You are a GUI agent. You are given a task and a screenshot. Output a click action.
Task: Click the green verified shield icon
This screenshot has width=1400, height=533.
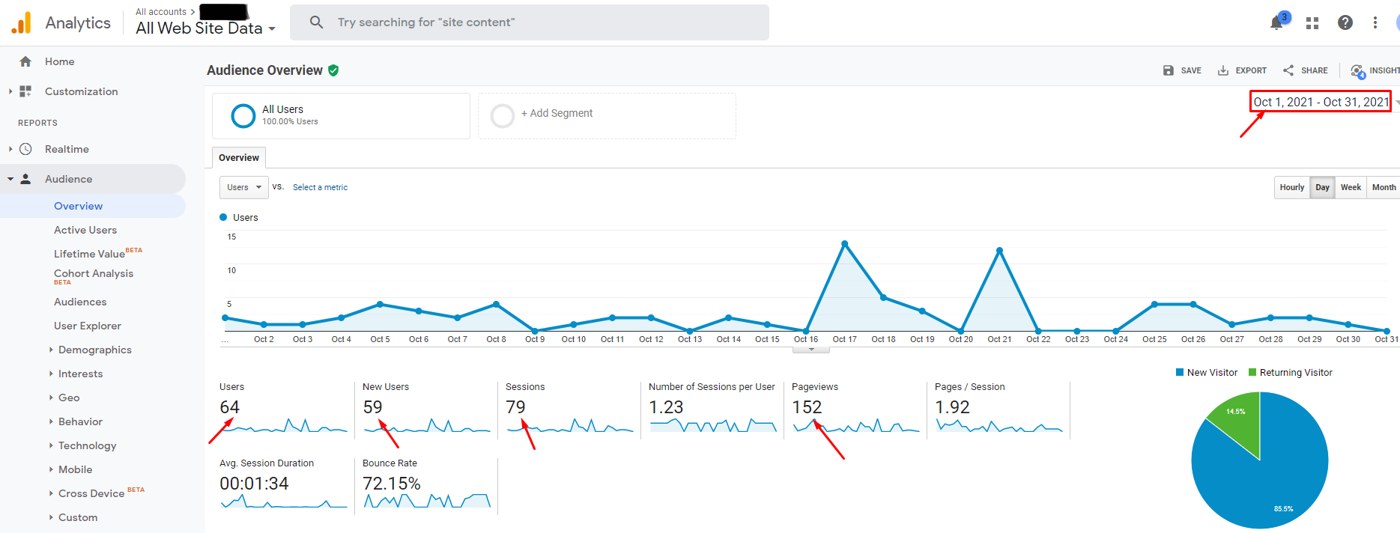(x=333, y=70)
